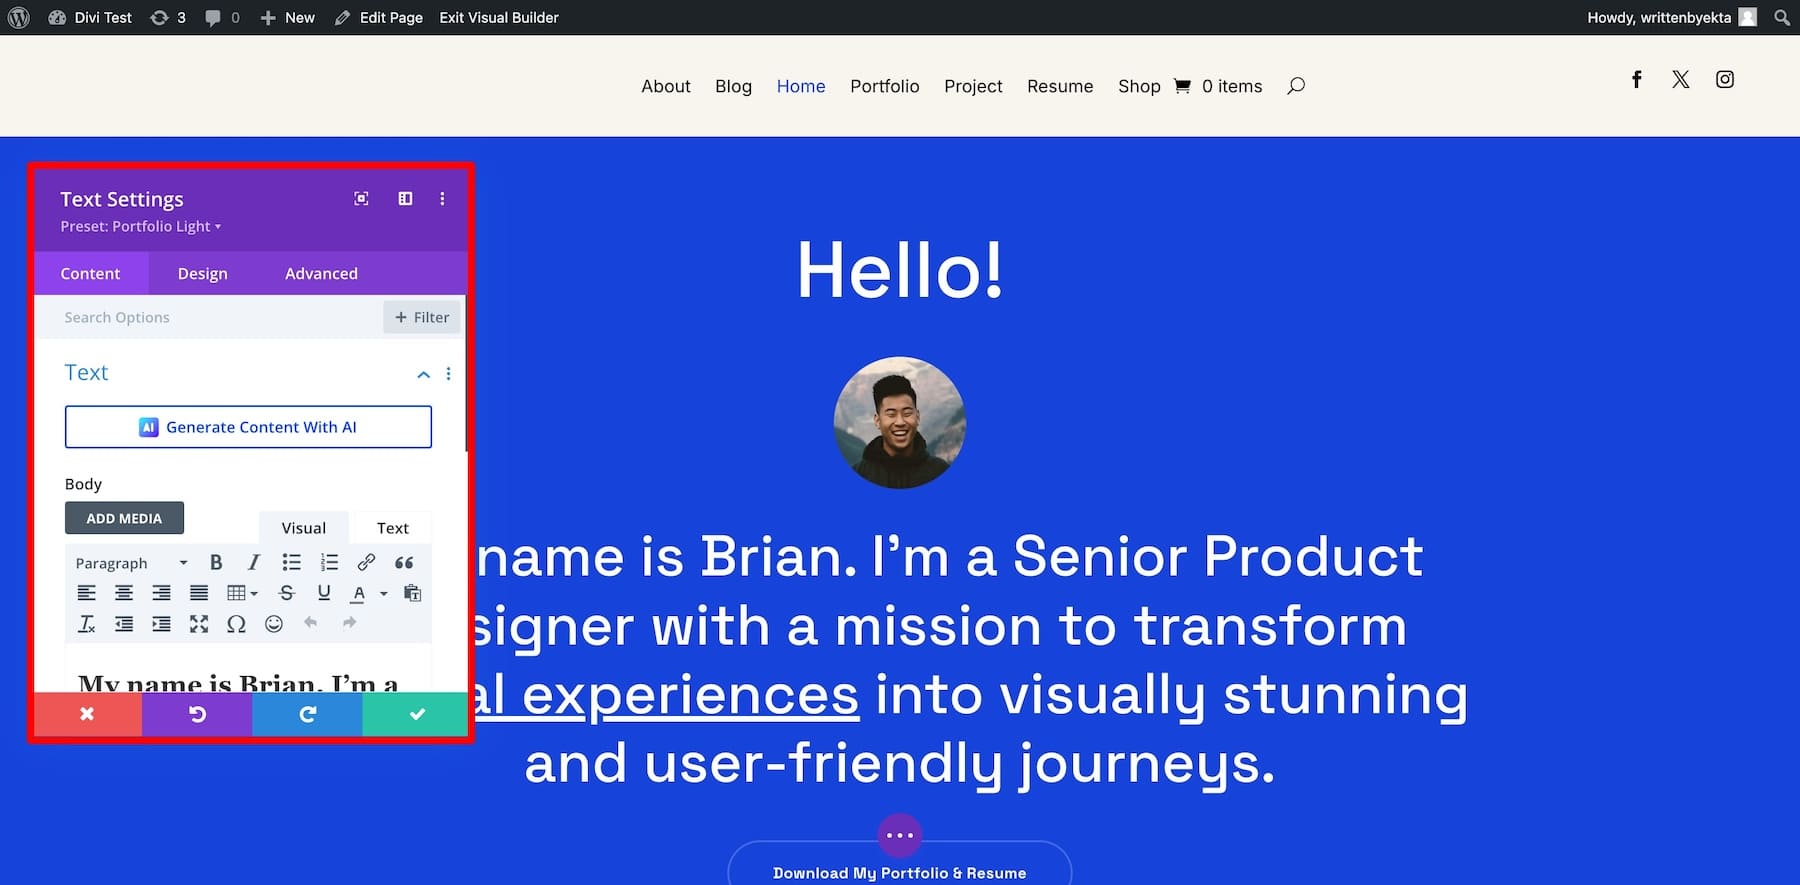Toggle underline formatting in the editor
The width and height of the screenshot is (1800, 885).
click(x=324, y=593)
